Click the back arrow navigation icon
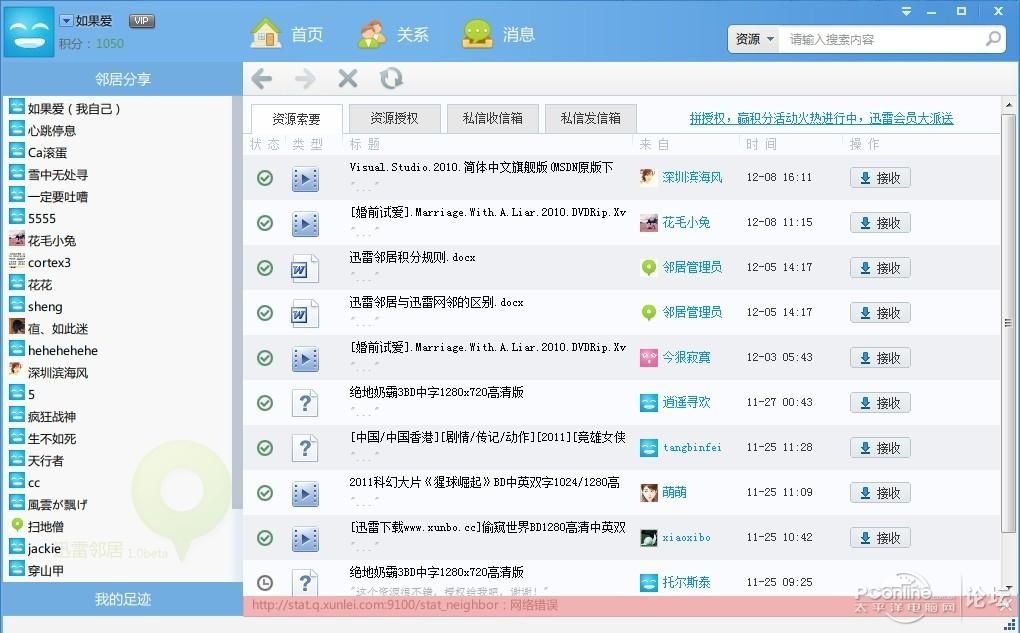Viewport: 1020px width, 633px height. pyautogui.click(x=261, y=79)
